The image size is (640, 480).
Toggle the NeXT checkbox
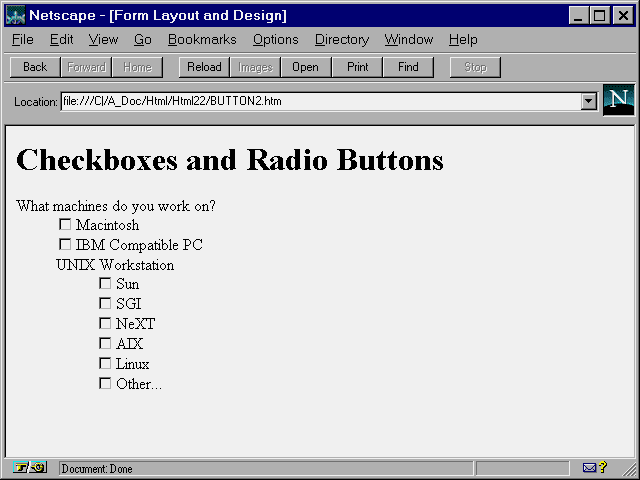[105, 323]
